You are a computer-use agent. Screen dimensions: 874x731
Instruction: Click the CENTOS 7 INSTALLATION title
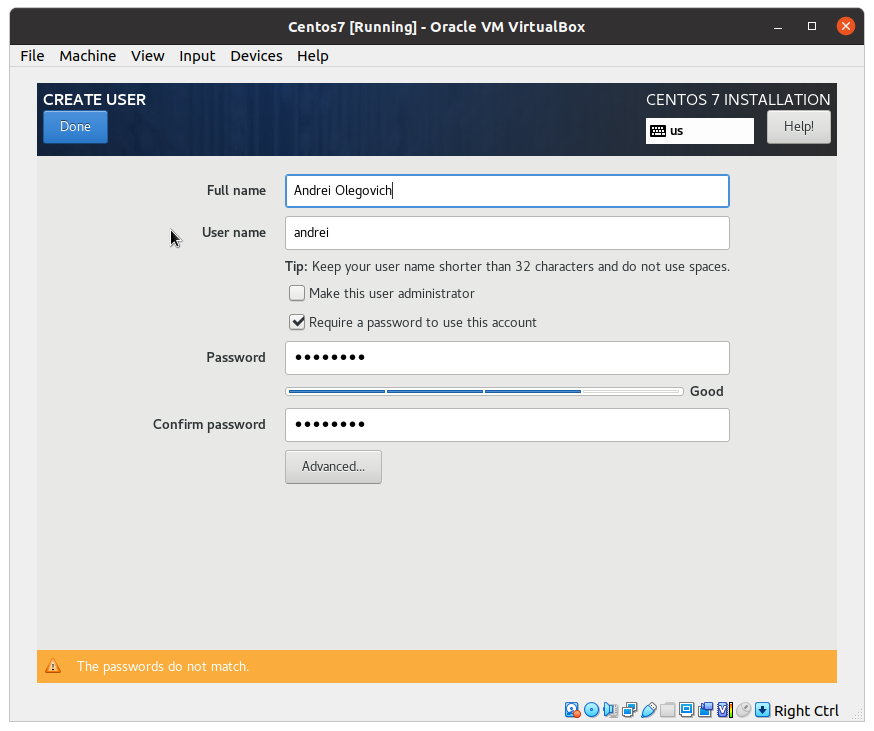738,99
